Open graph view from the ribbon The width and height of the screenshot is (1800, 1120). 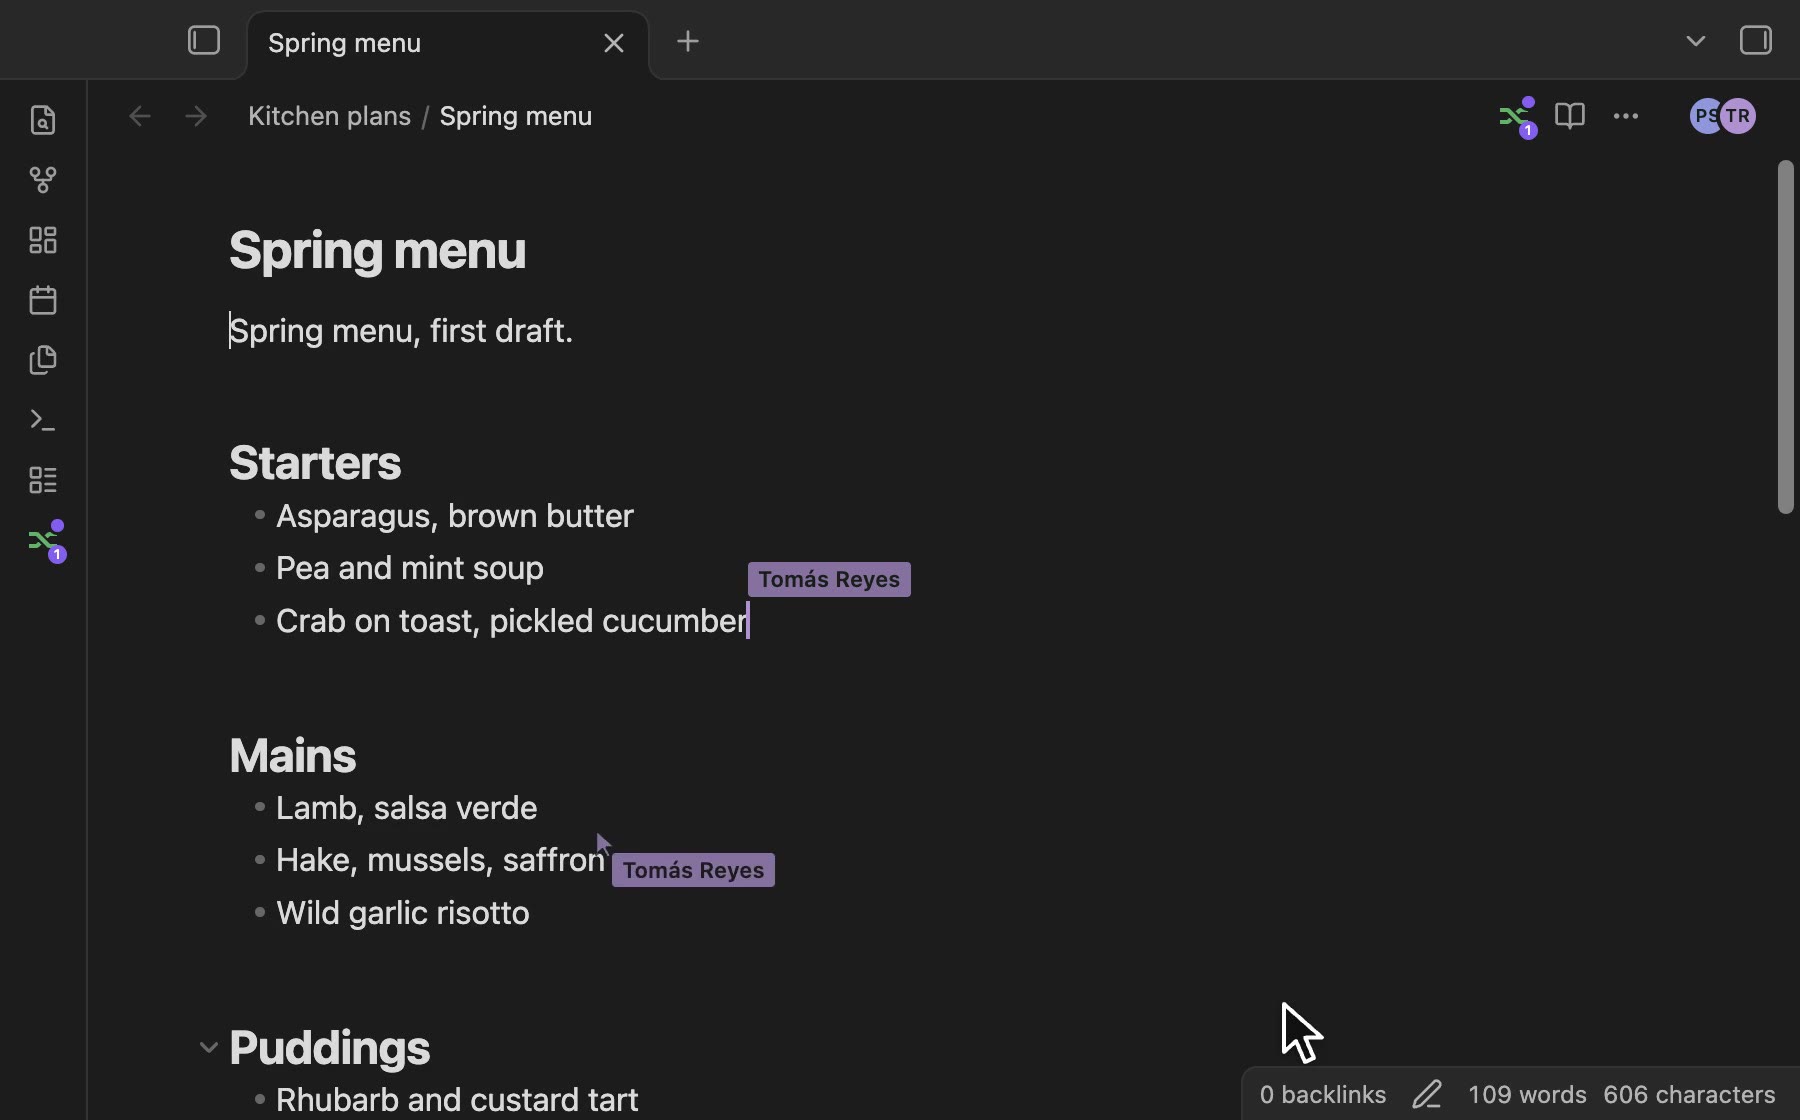click(x=43, y=180)
